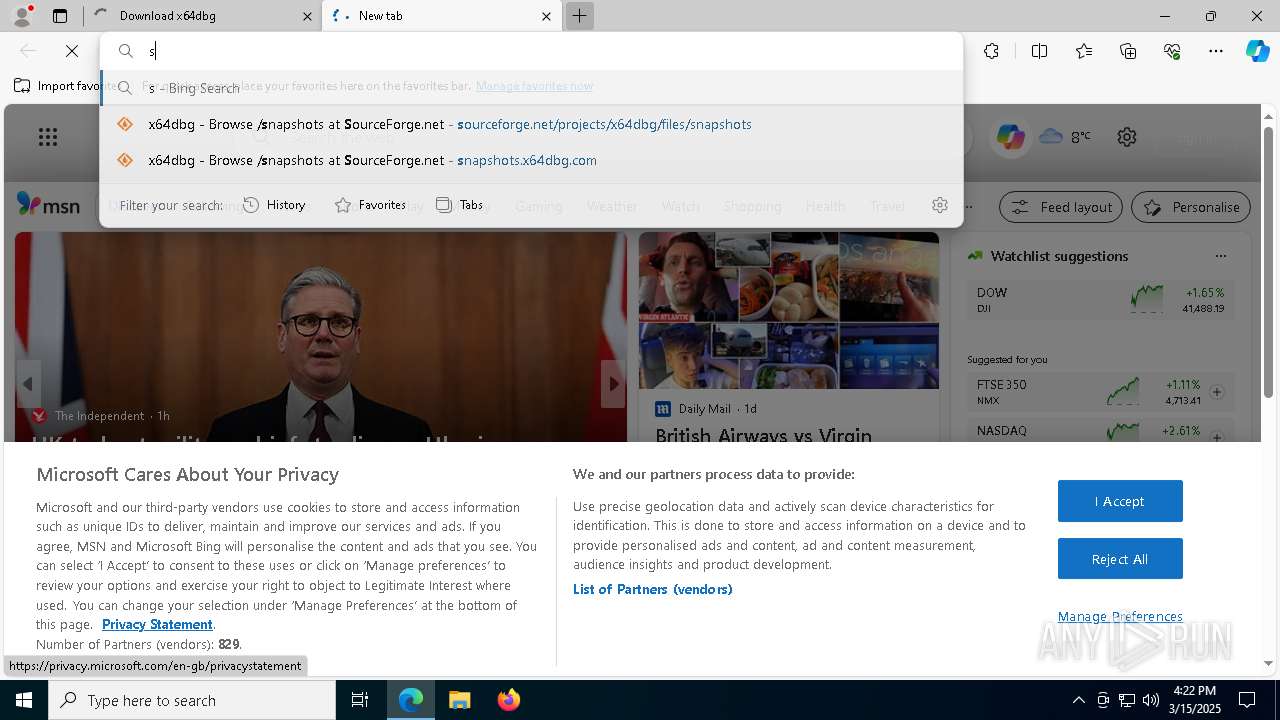Screen dimensions: 1280x720
Task: Add NASDAQ to watchlist
Action: coord(1217,437)
